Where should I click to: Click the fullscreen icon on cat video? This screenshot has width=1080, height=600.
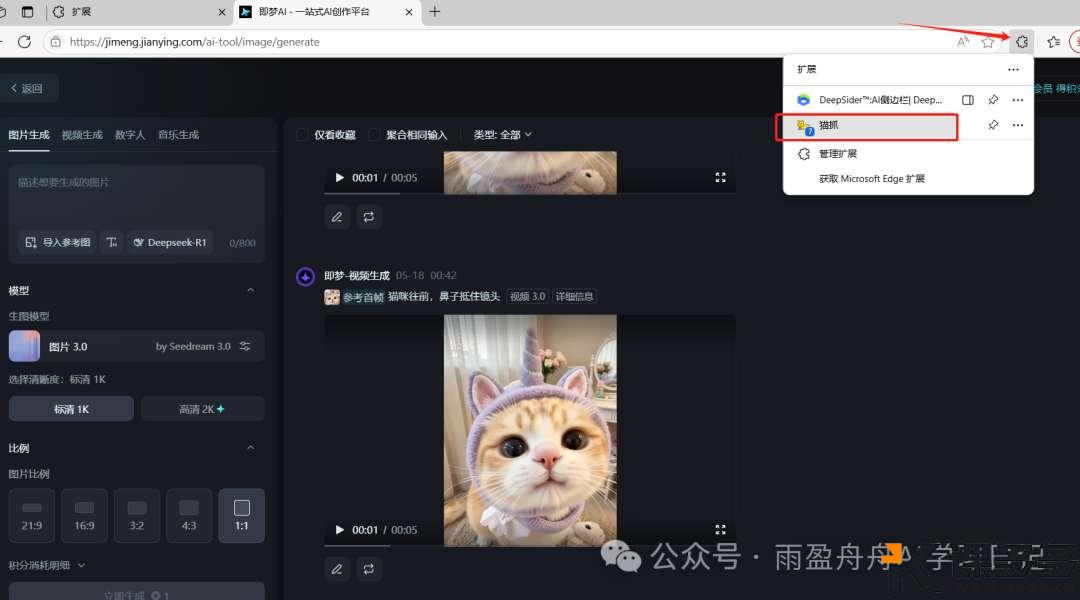pyautogui.click(x=720, y=530)
